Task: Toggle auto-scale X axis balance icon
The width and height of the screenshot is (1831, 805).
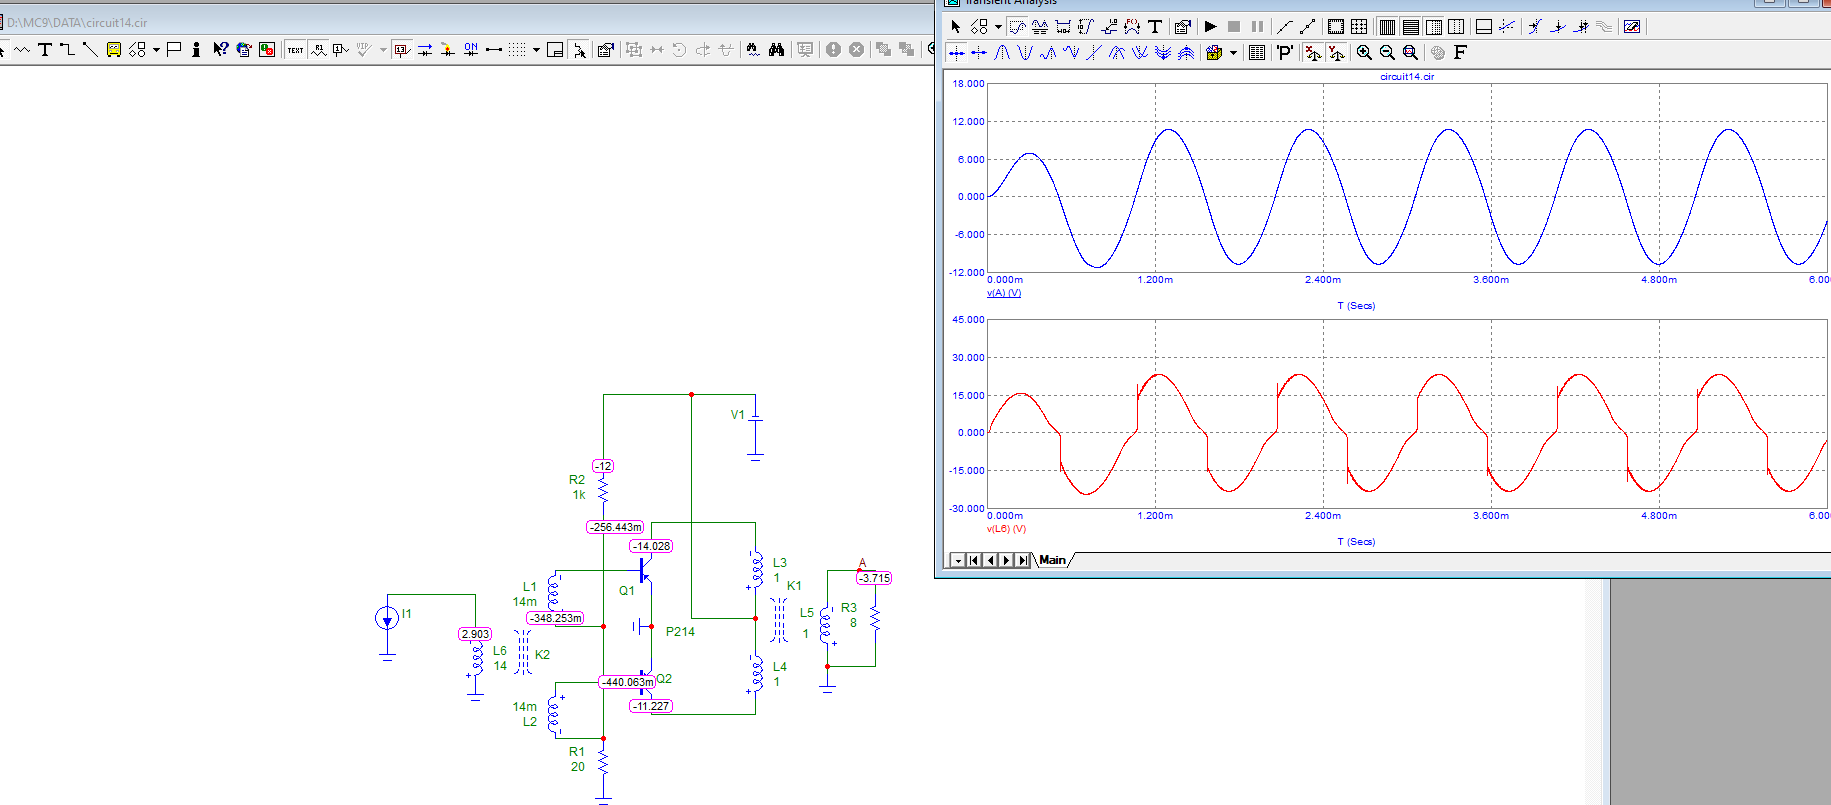Action: tap(1313, 53)
